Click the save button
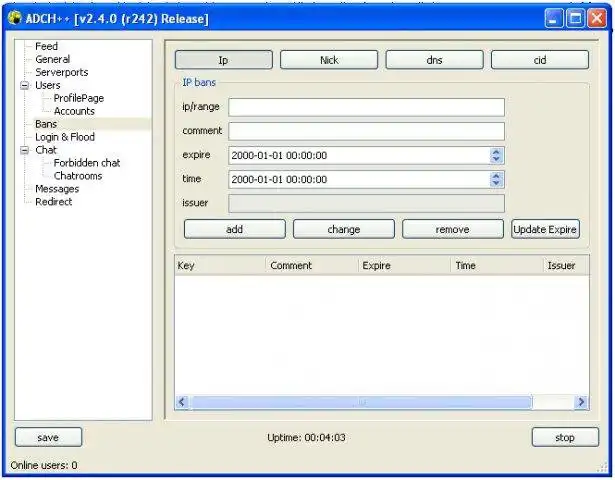This screenshot has height=480, width=615. (48, 437)
